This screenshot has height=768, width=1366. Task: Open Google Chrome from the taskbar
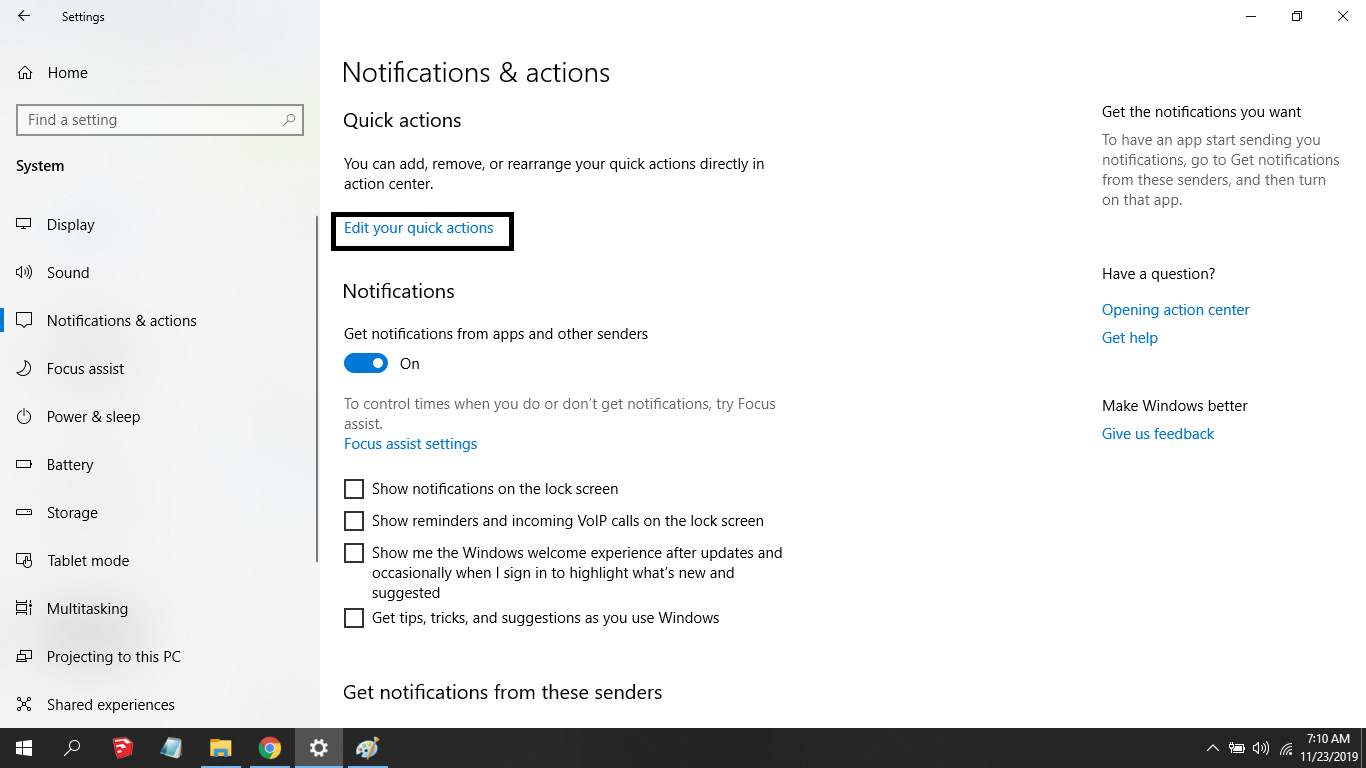click(269, 748)
